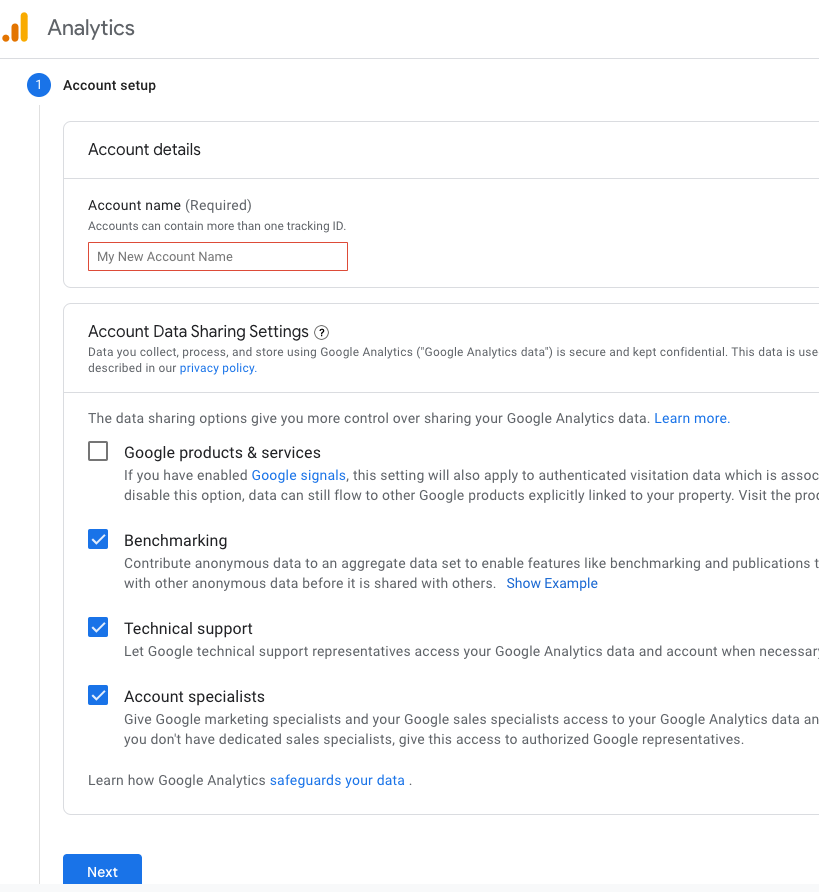Click the Benchmarking option label
The image size is (819, 892).
click(x=176, y=540)
